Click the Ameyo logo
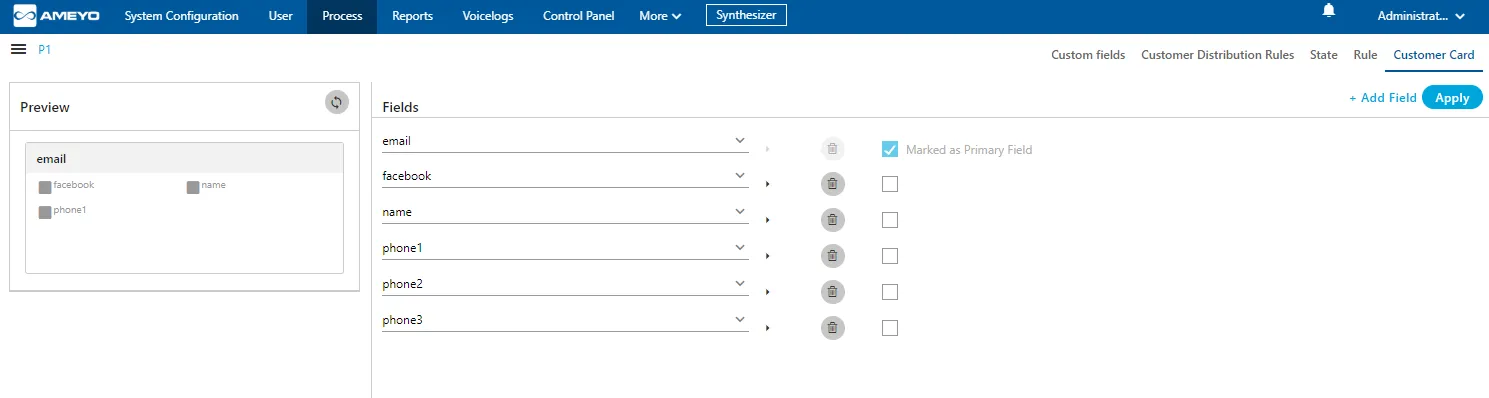The height and width of the screenshot is (398, 1489). (x=56, y=16)
